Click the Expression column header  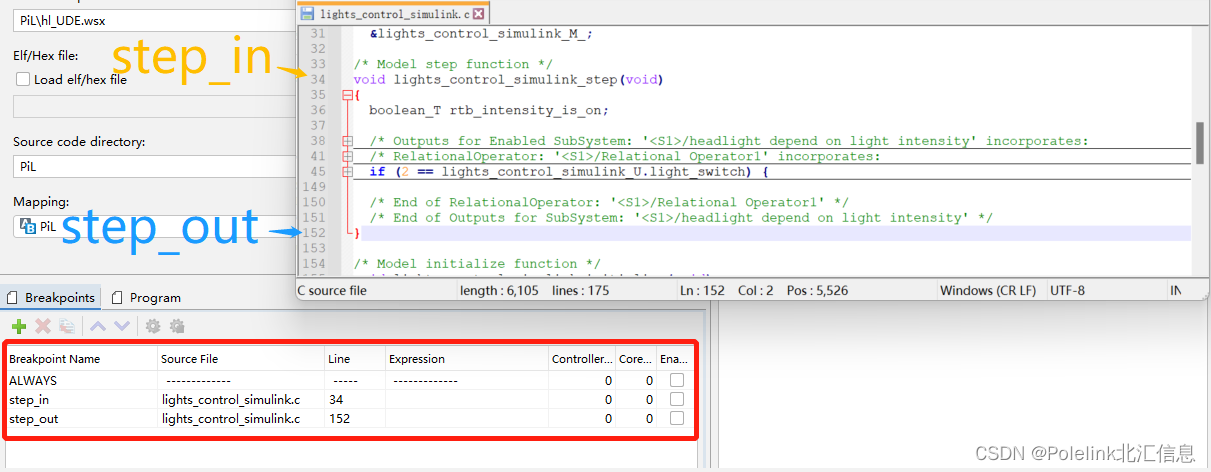tap(466, 358)
